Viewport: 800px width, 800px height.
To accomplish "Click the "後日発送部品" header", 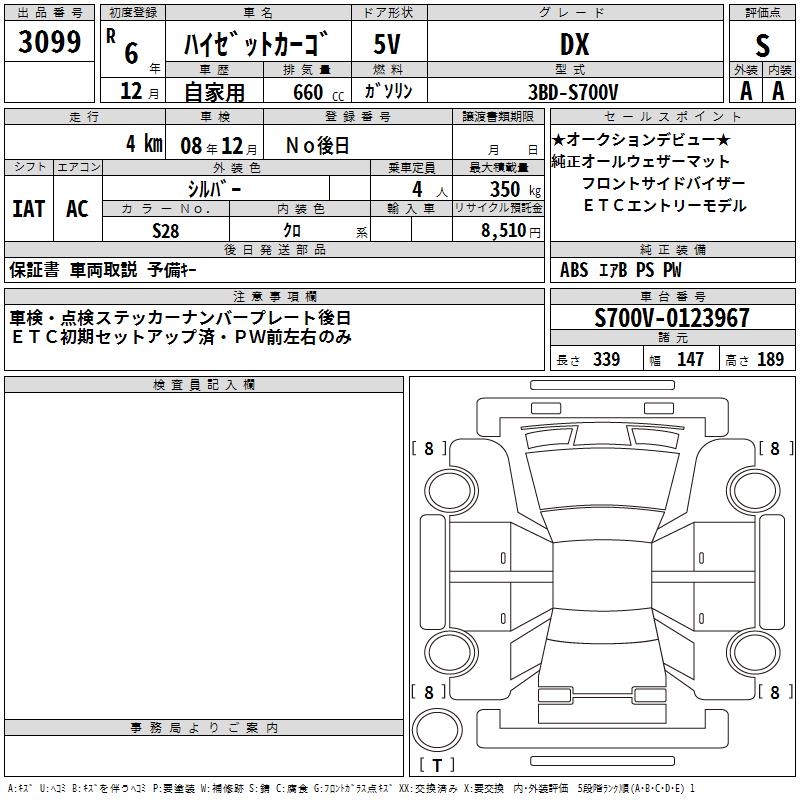I will coord(274,249).
